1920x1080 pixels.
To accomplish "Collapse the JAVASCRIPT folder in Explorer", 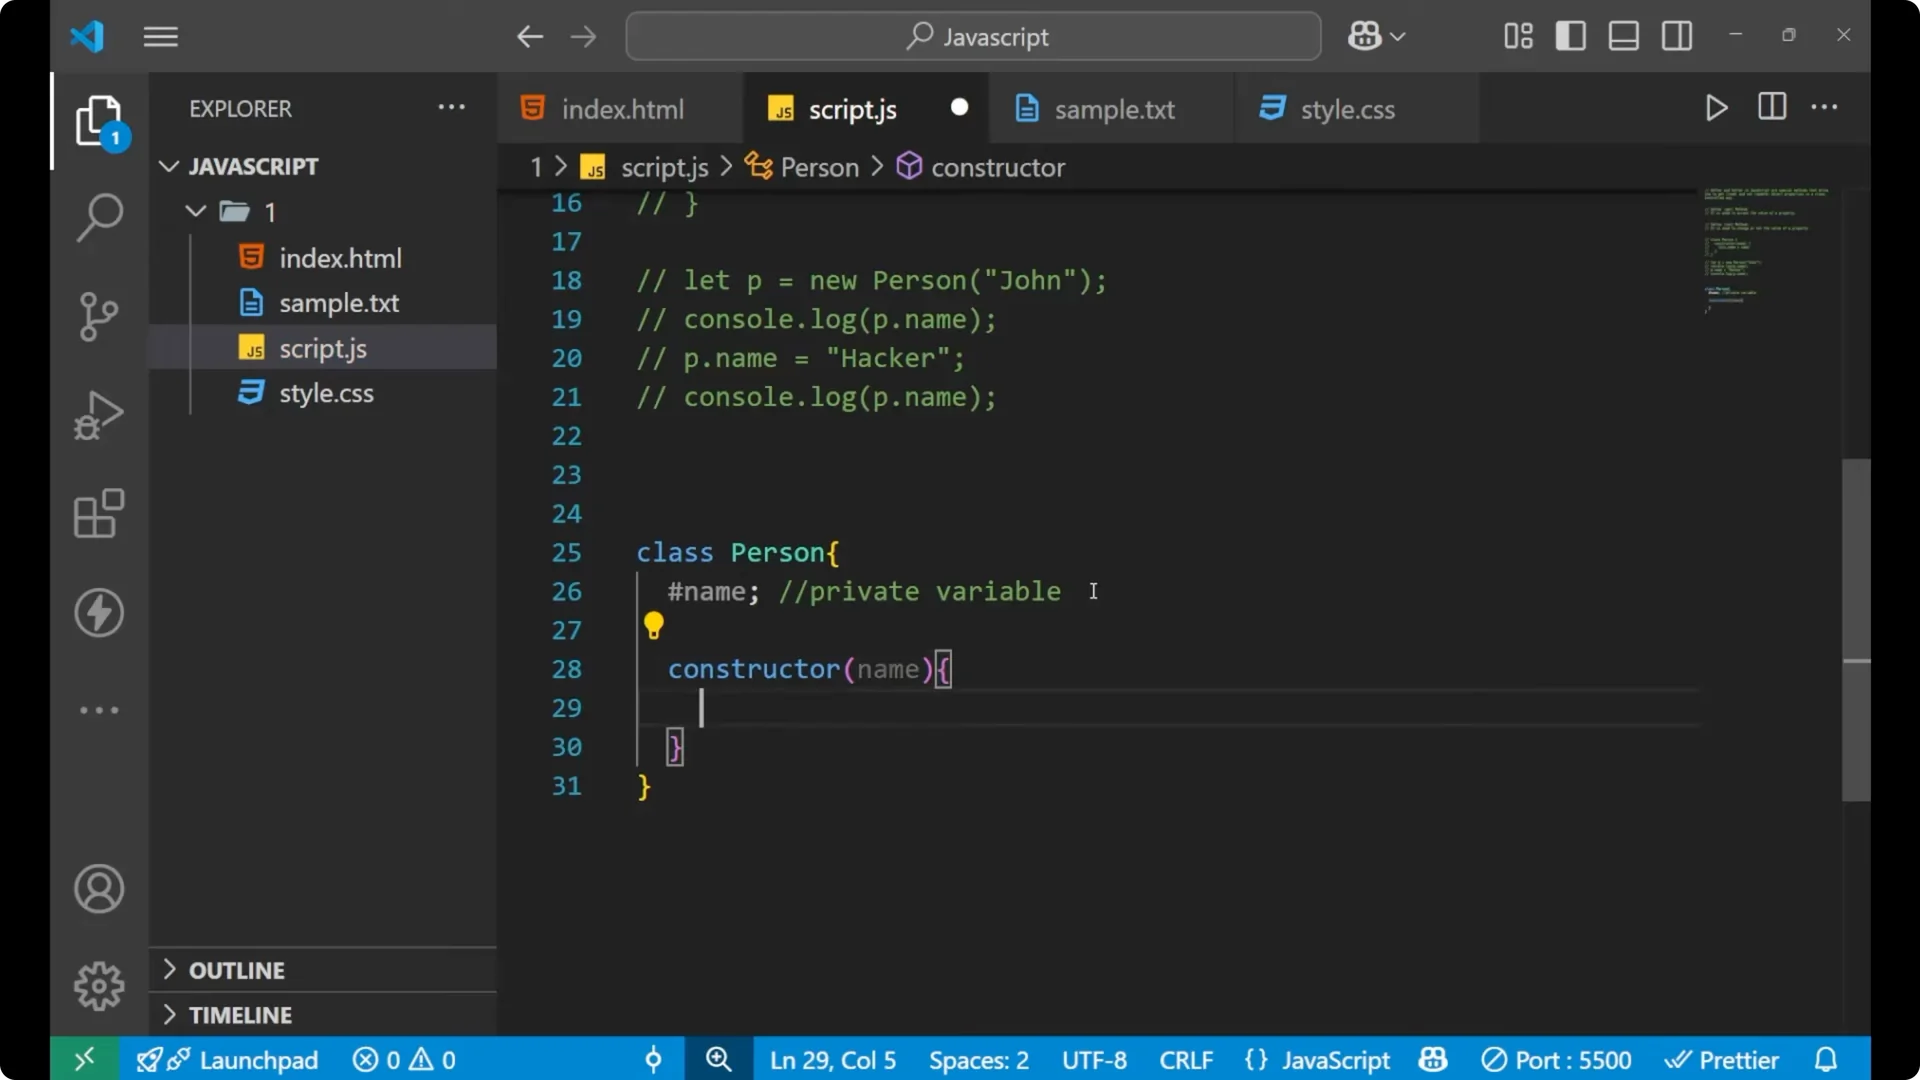I will pyautogui.click(x=168, y=166).
